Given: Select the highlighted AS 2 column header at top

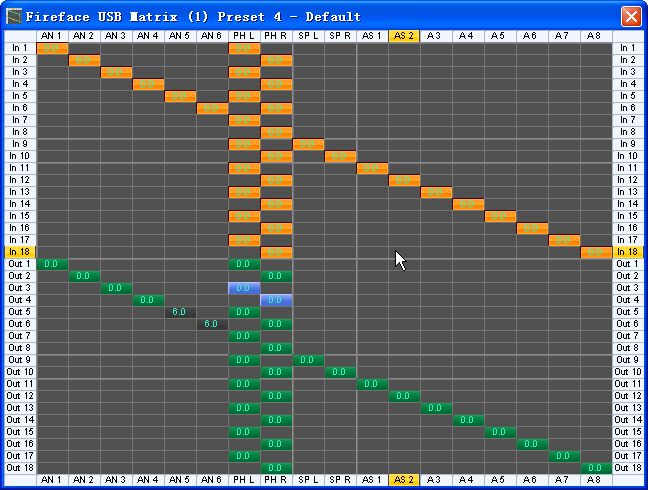Looking at the screenshot, I should coord(404,36).
